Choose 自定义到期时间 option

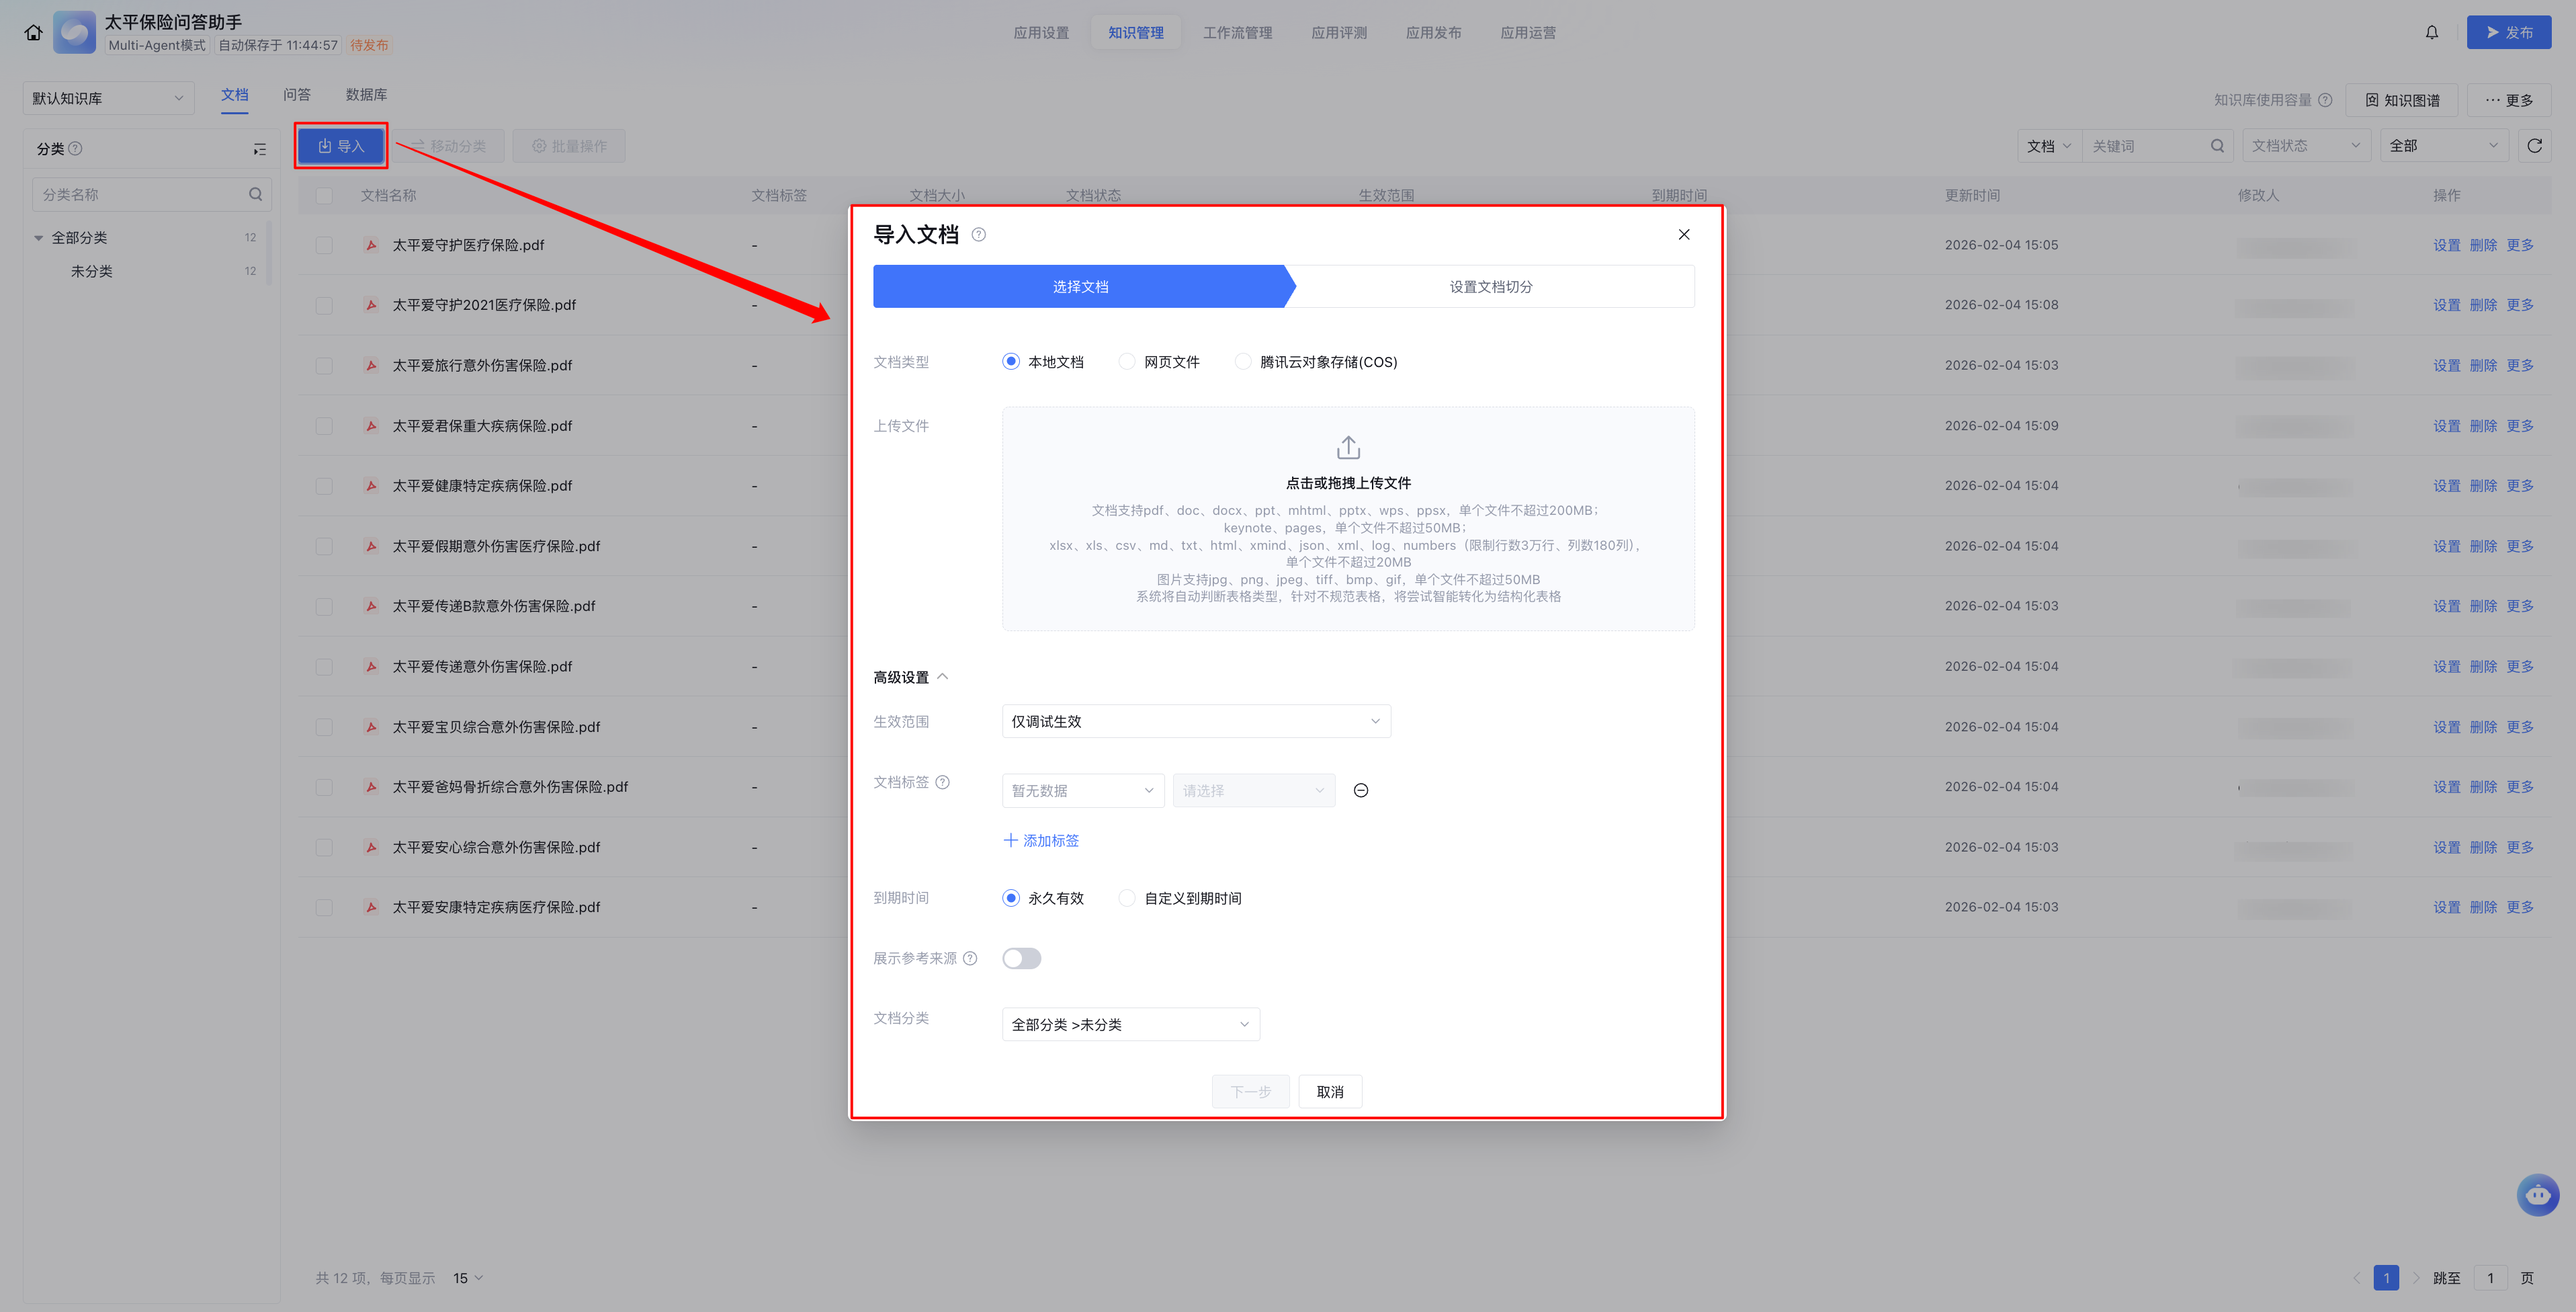click(x=1128, y=898)
